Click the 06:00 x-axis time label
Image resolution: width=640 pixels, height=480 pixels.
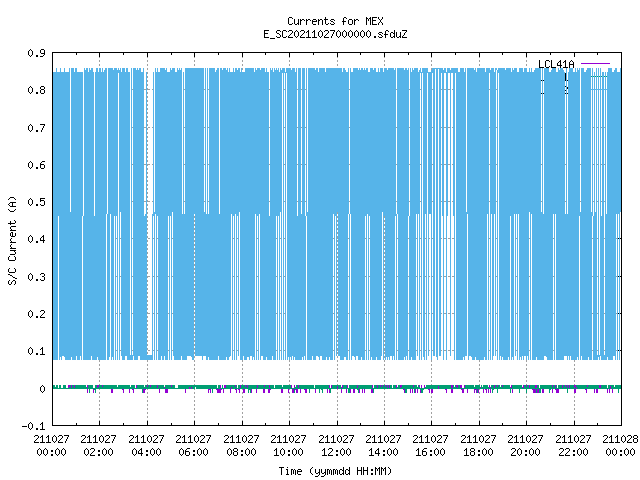[x=193, y=452]
